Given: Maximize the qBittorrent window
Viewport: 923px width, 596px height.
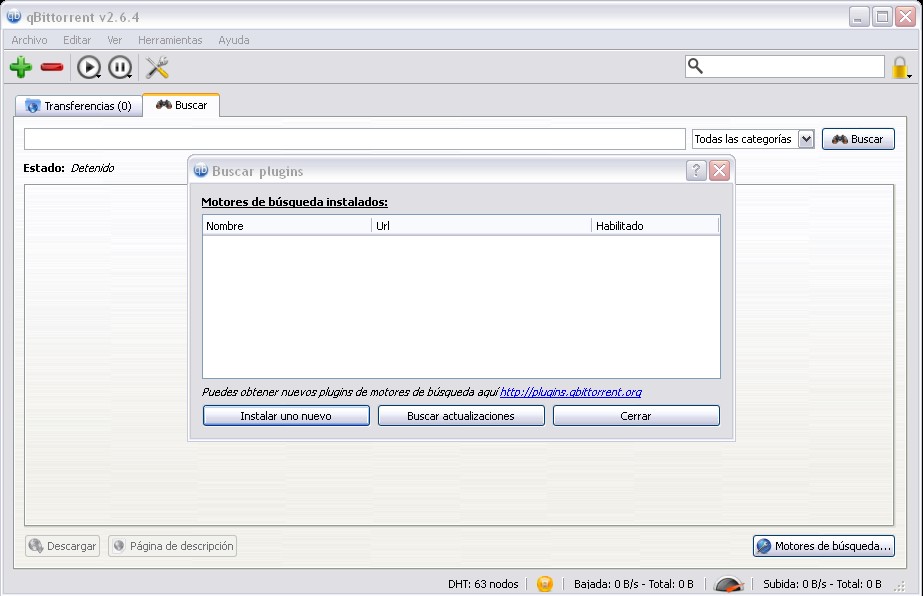Looking at the screenshot, I should point(882,16).
